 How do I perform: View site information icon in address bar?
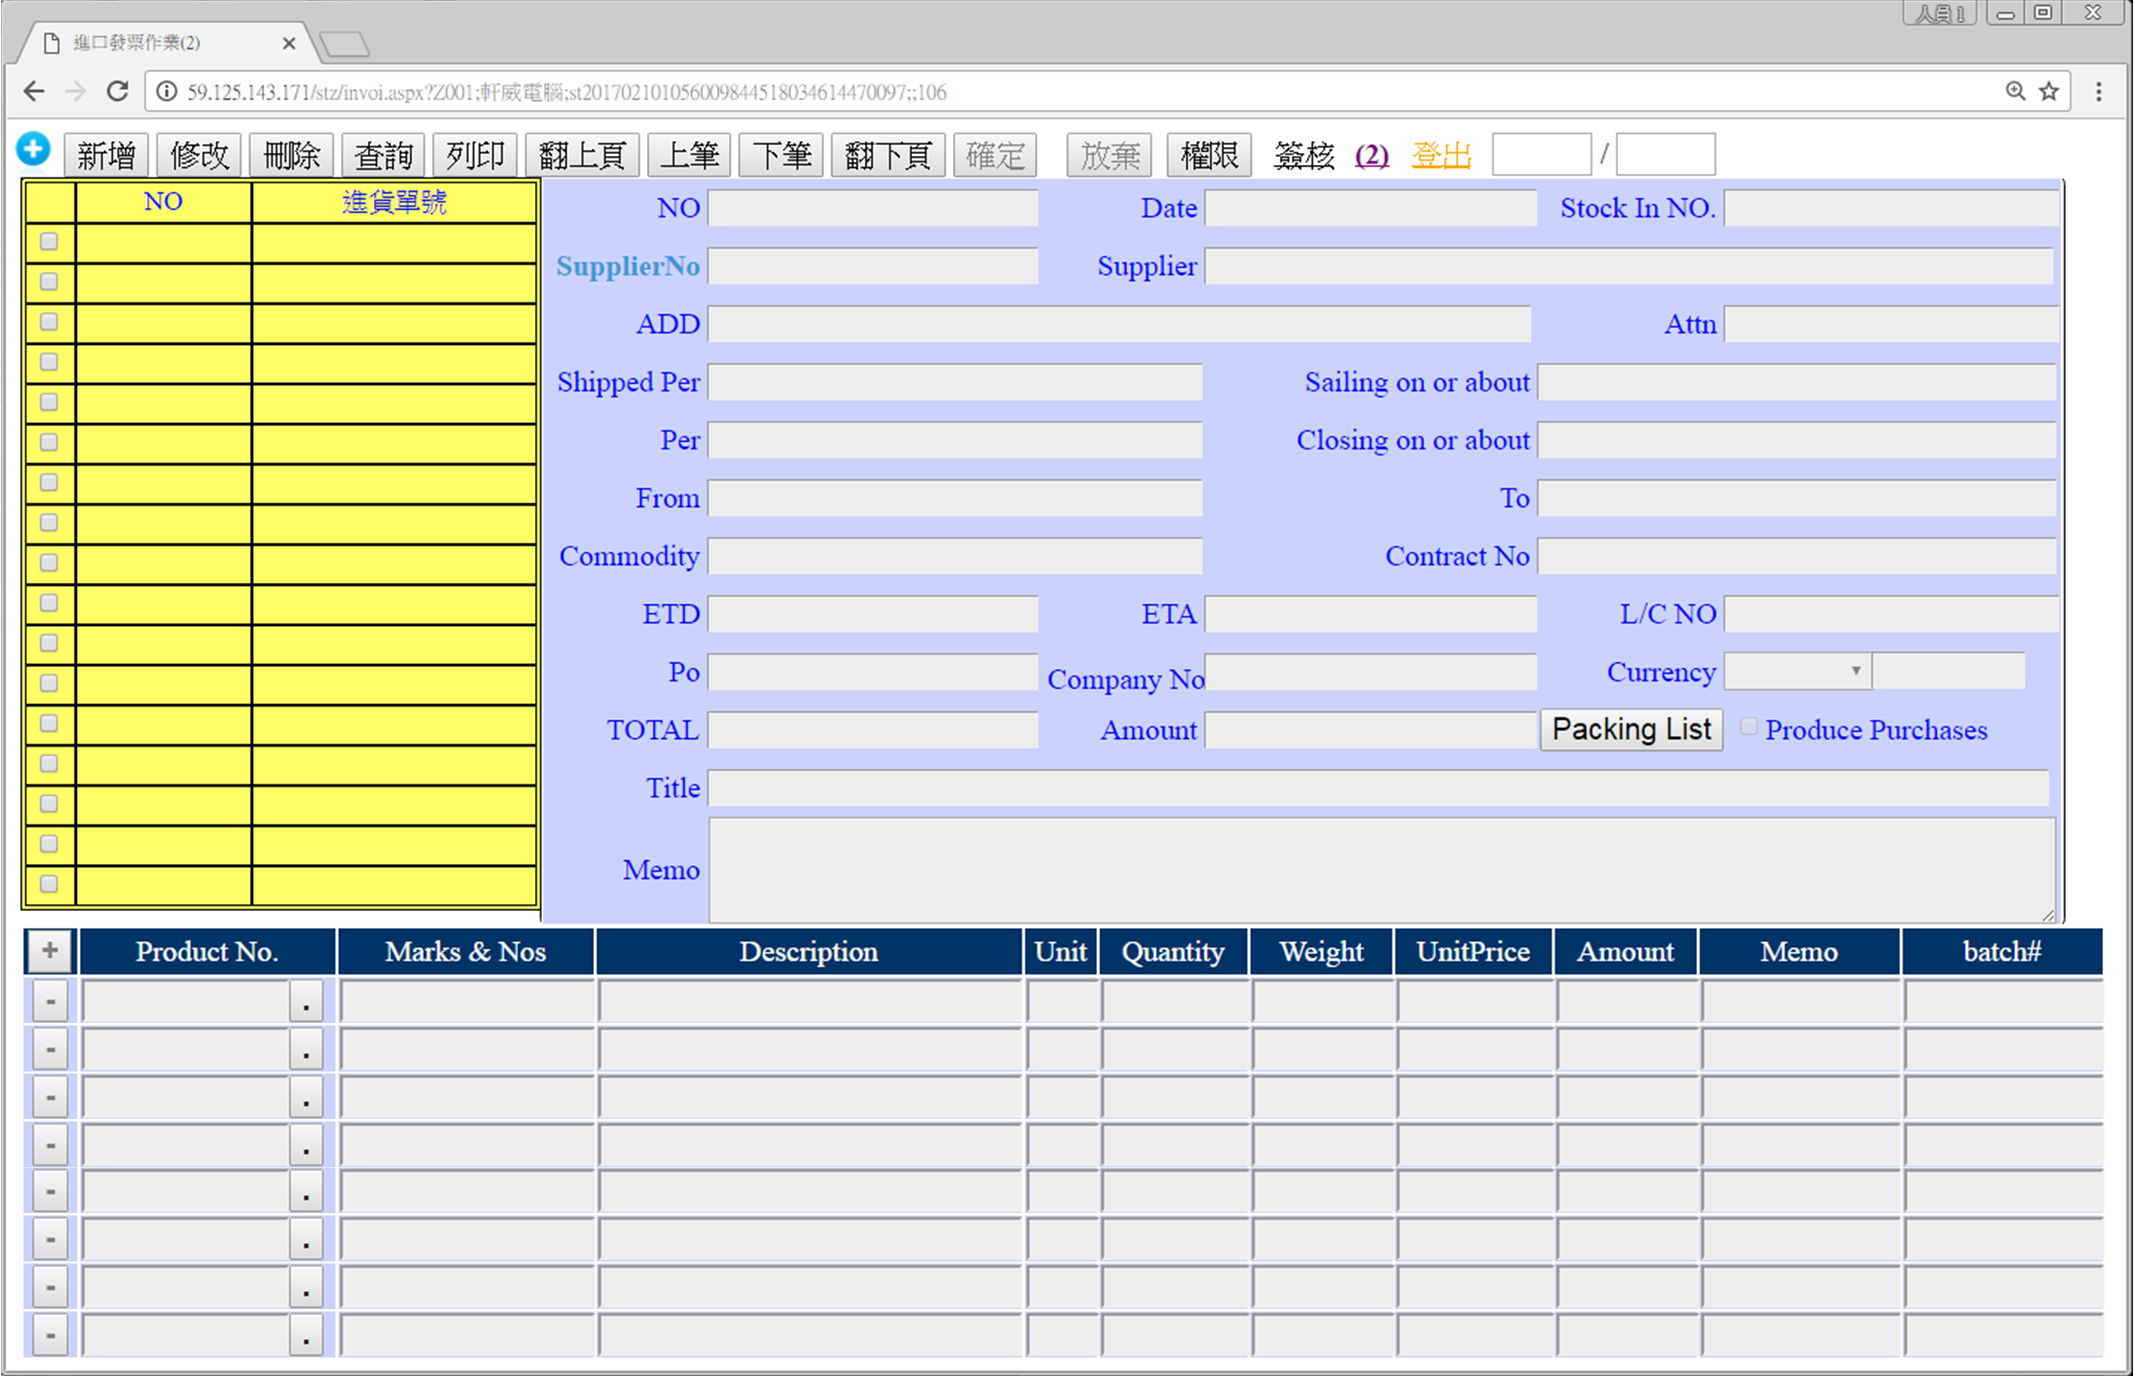167,92
